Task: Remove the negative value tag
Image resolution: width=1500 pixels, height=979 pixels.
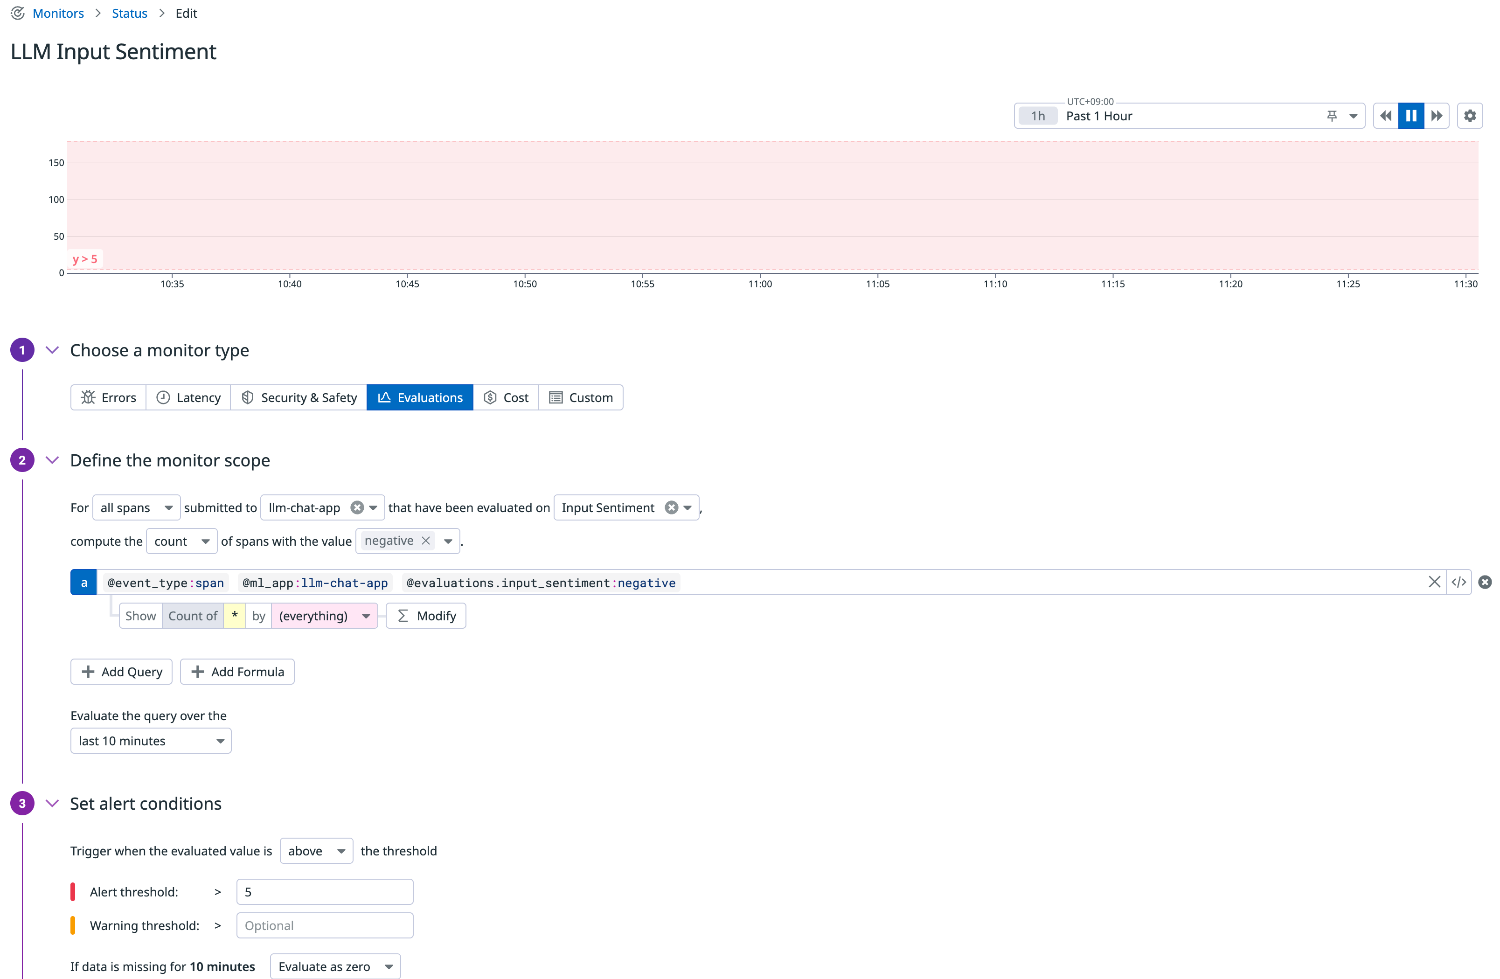Action: coord(426,541)
